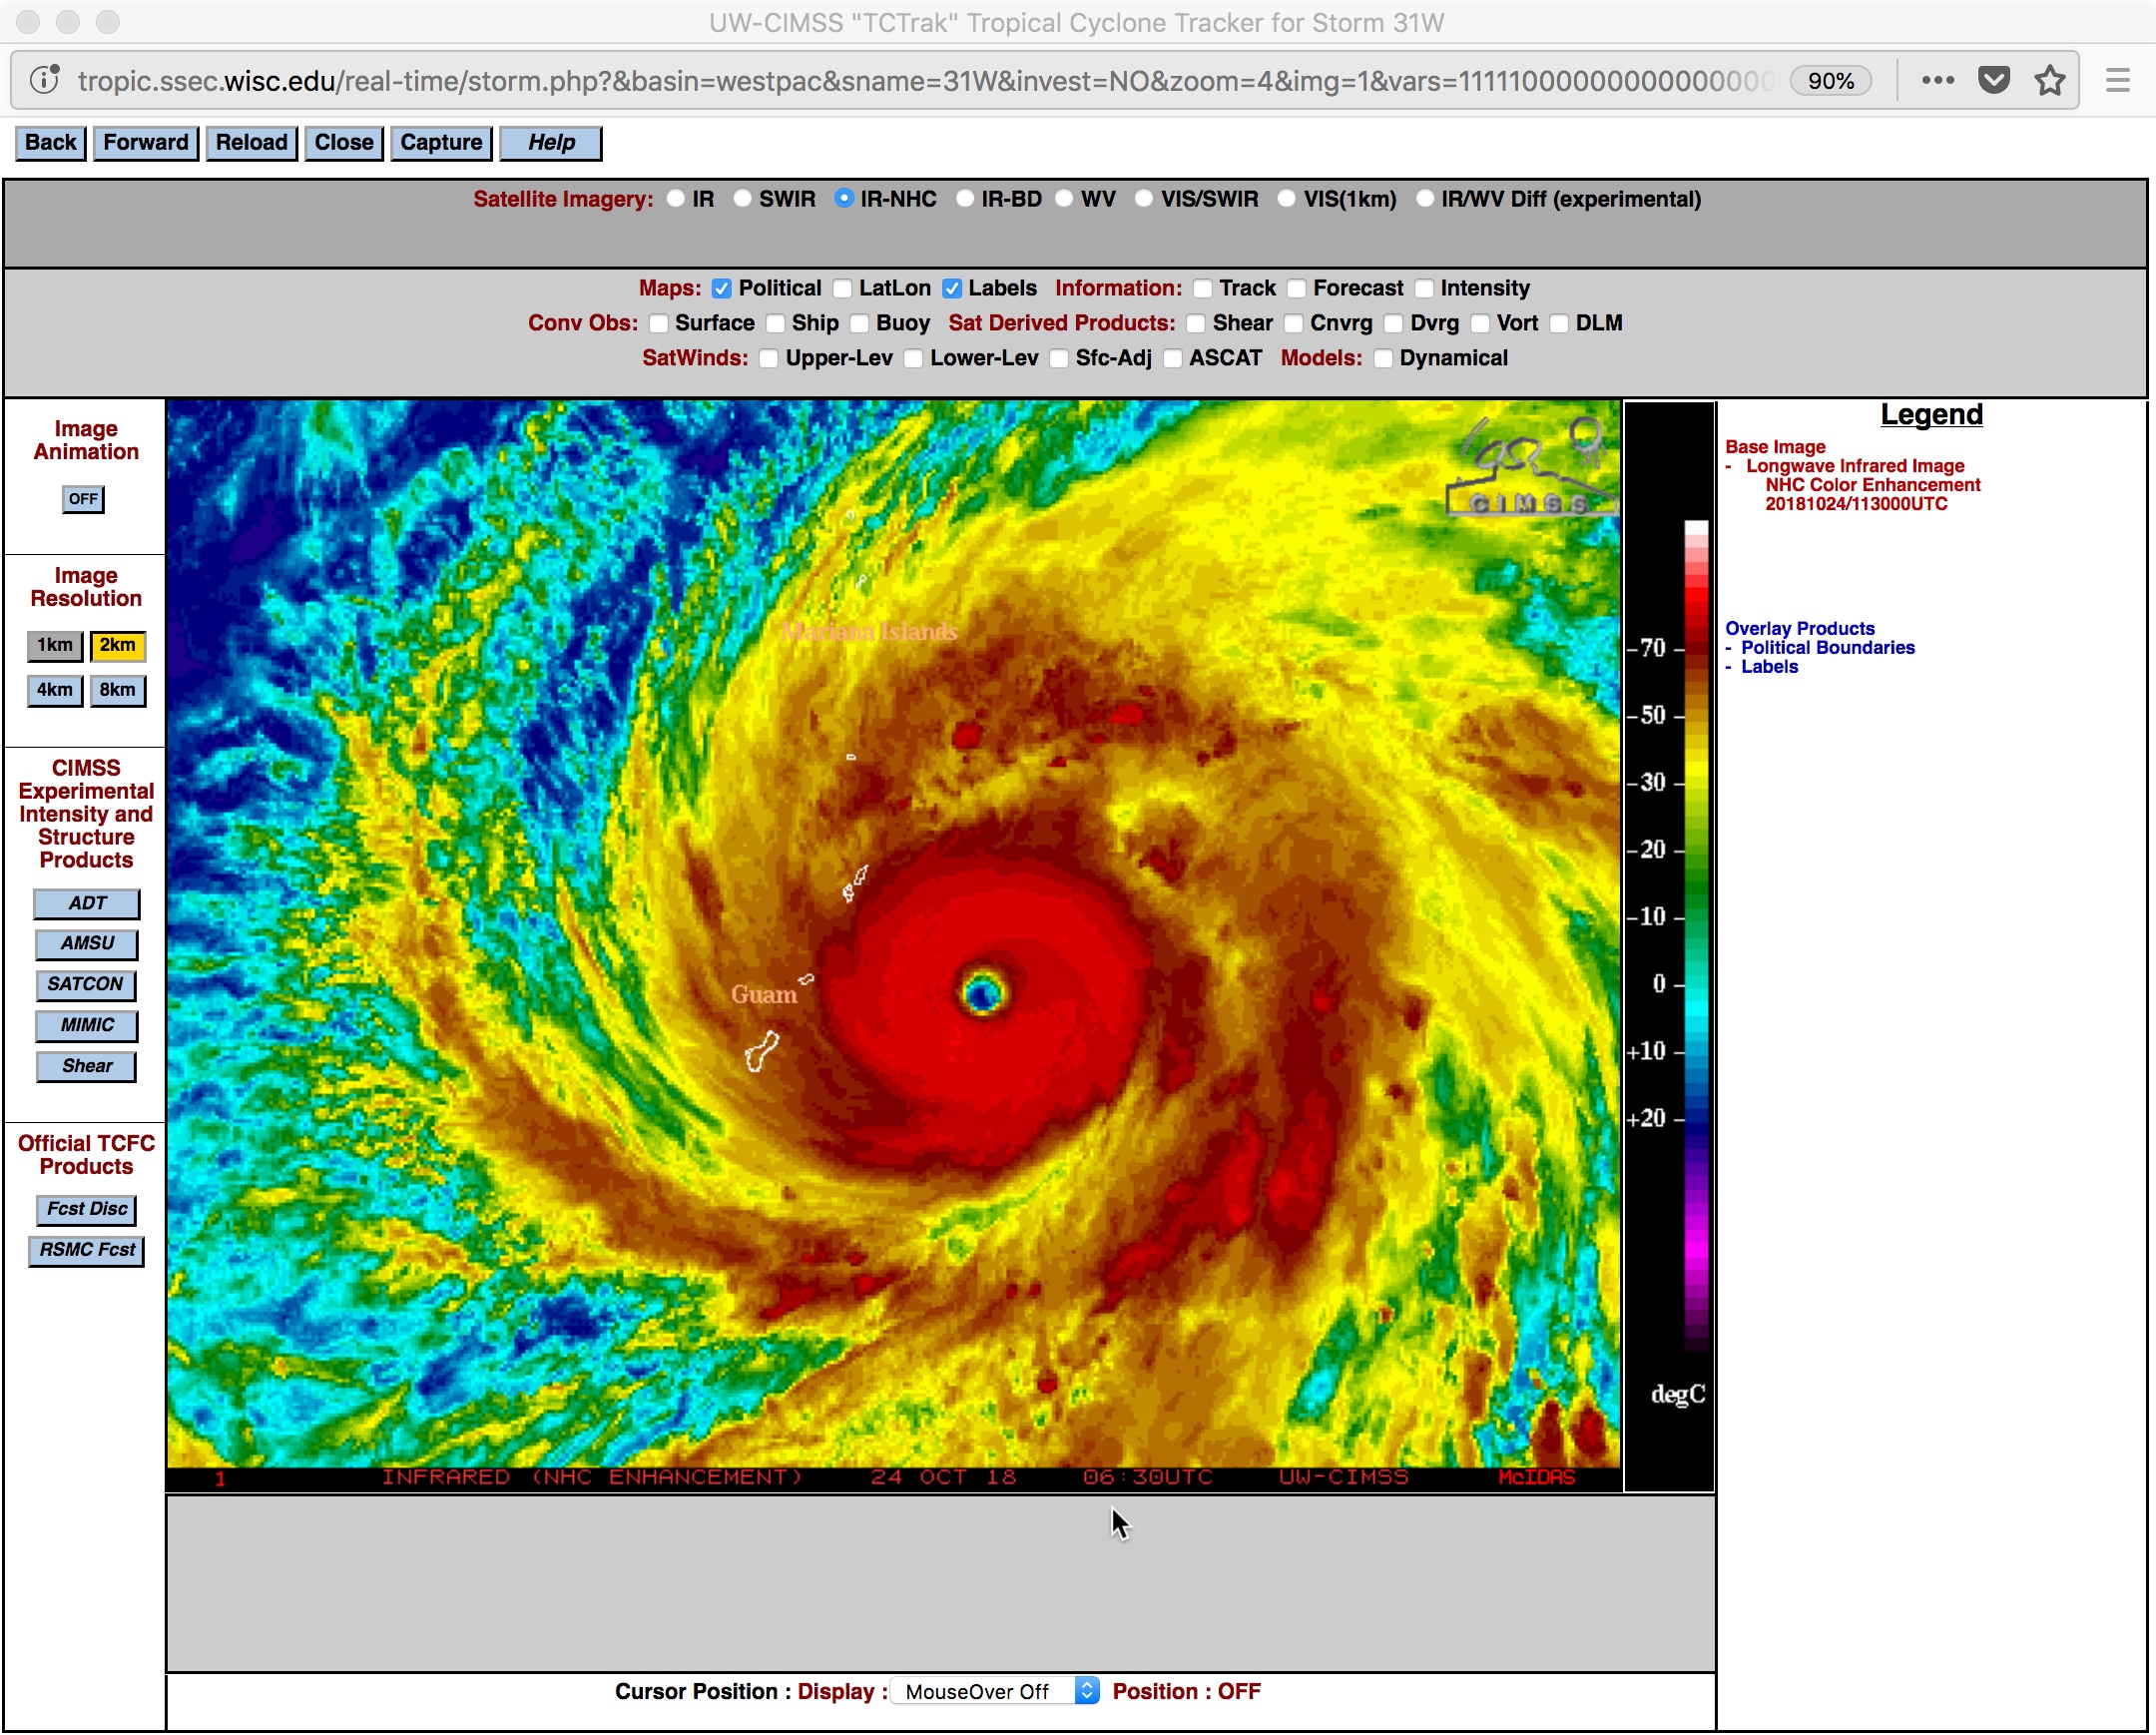Open the RSMC Fcst product

point(87,1250)
